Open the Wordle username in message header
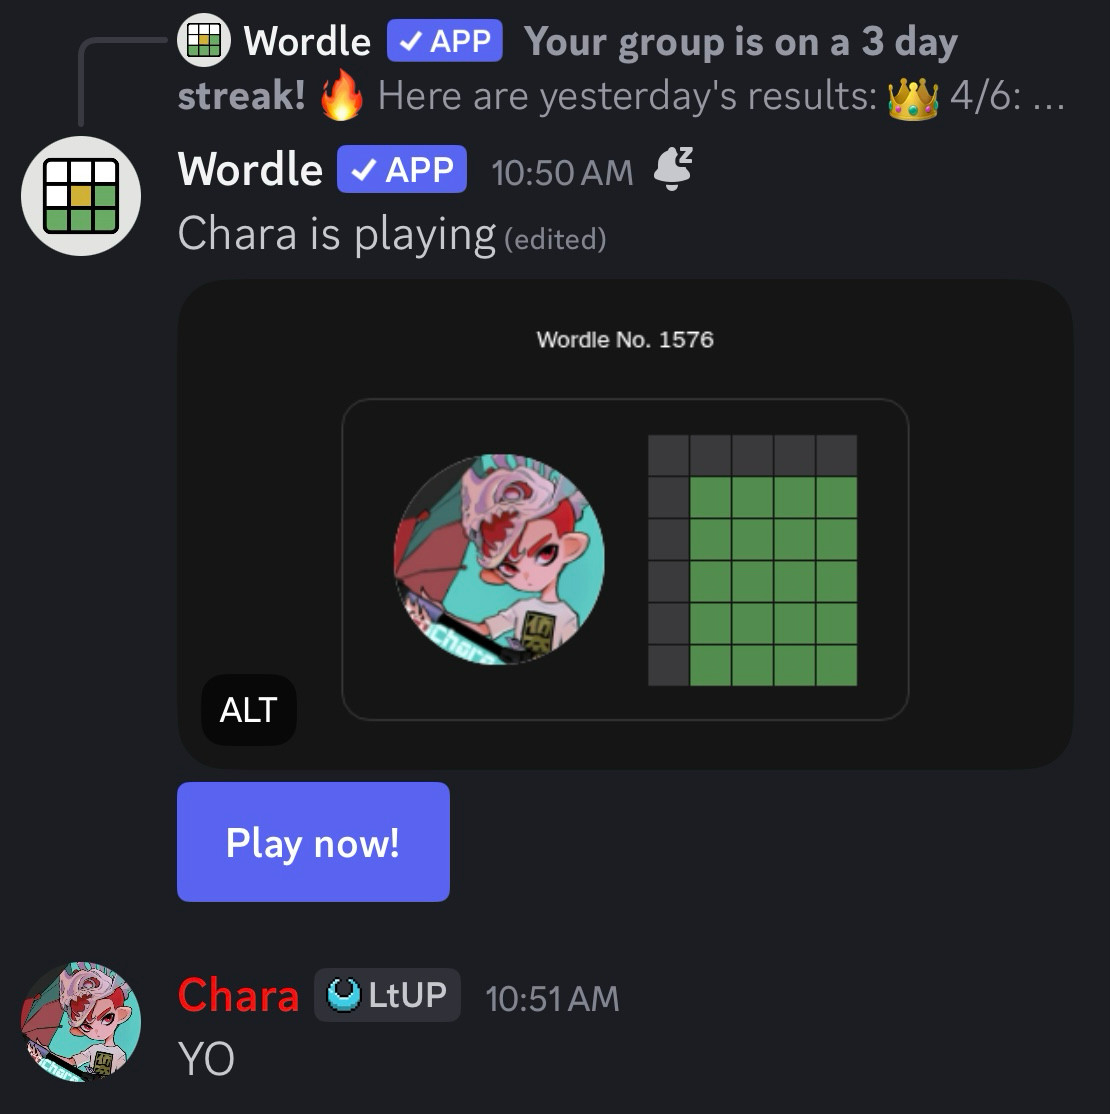 point(250,169)
